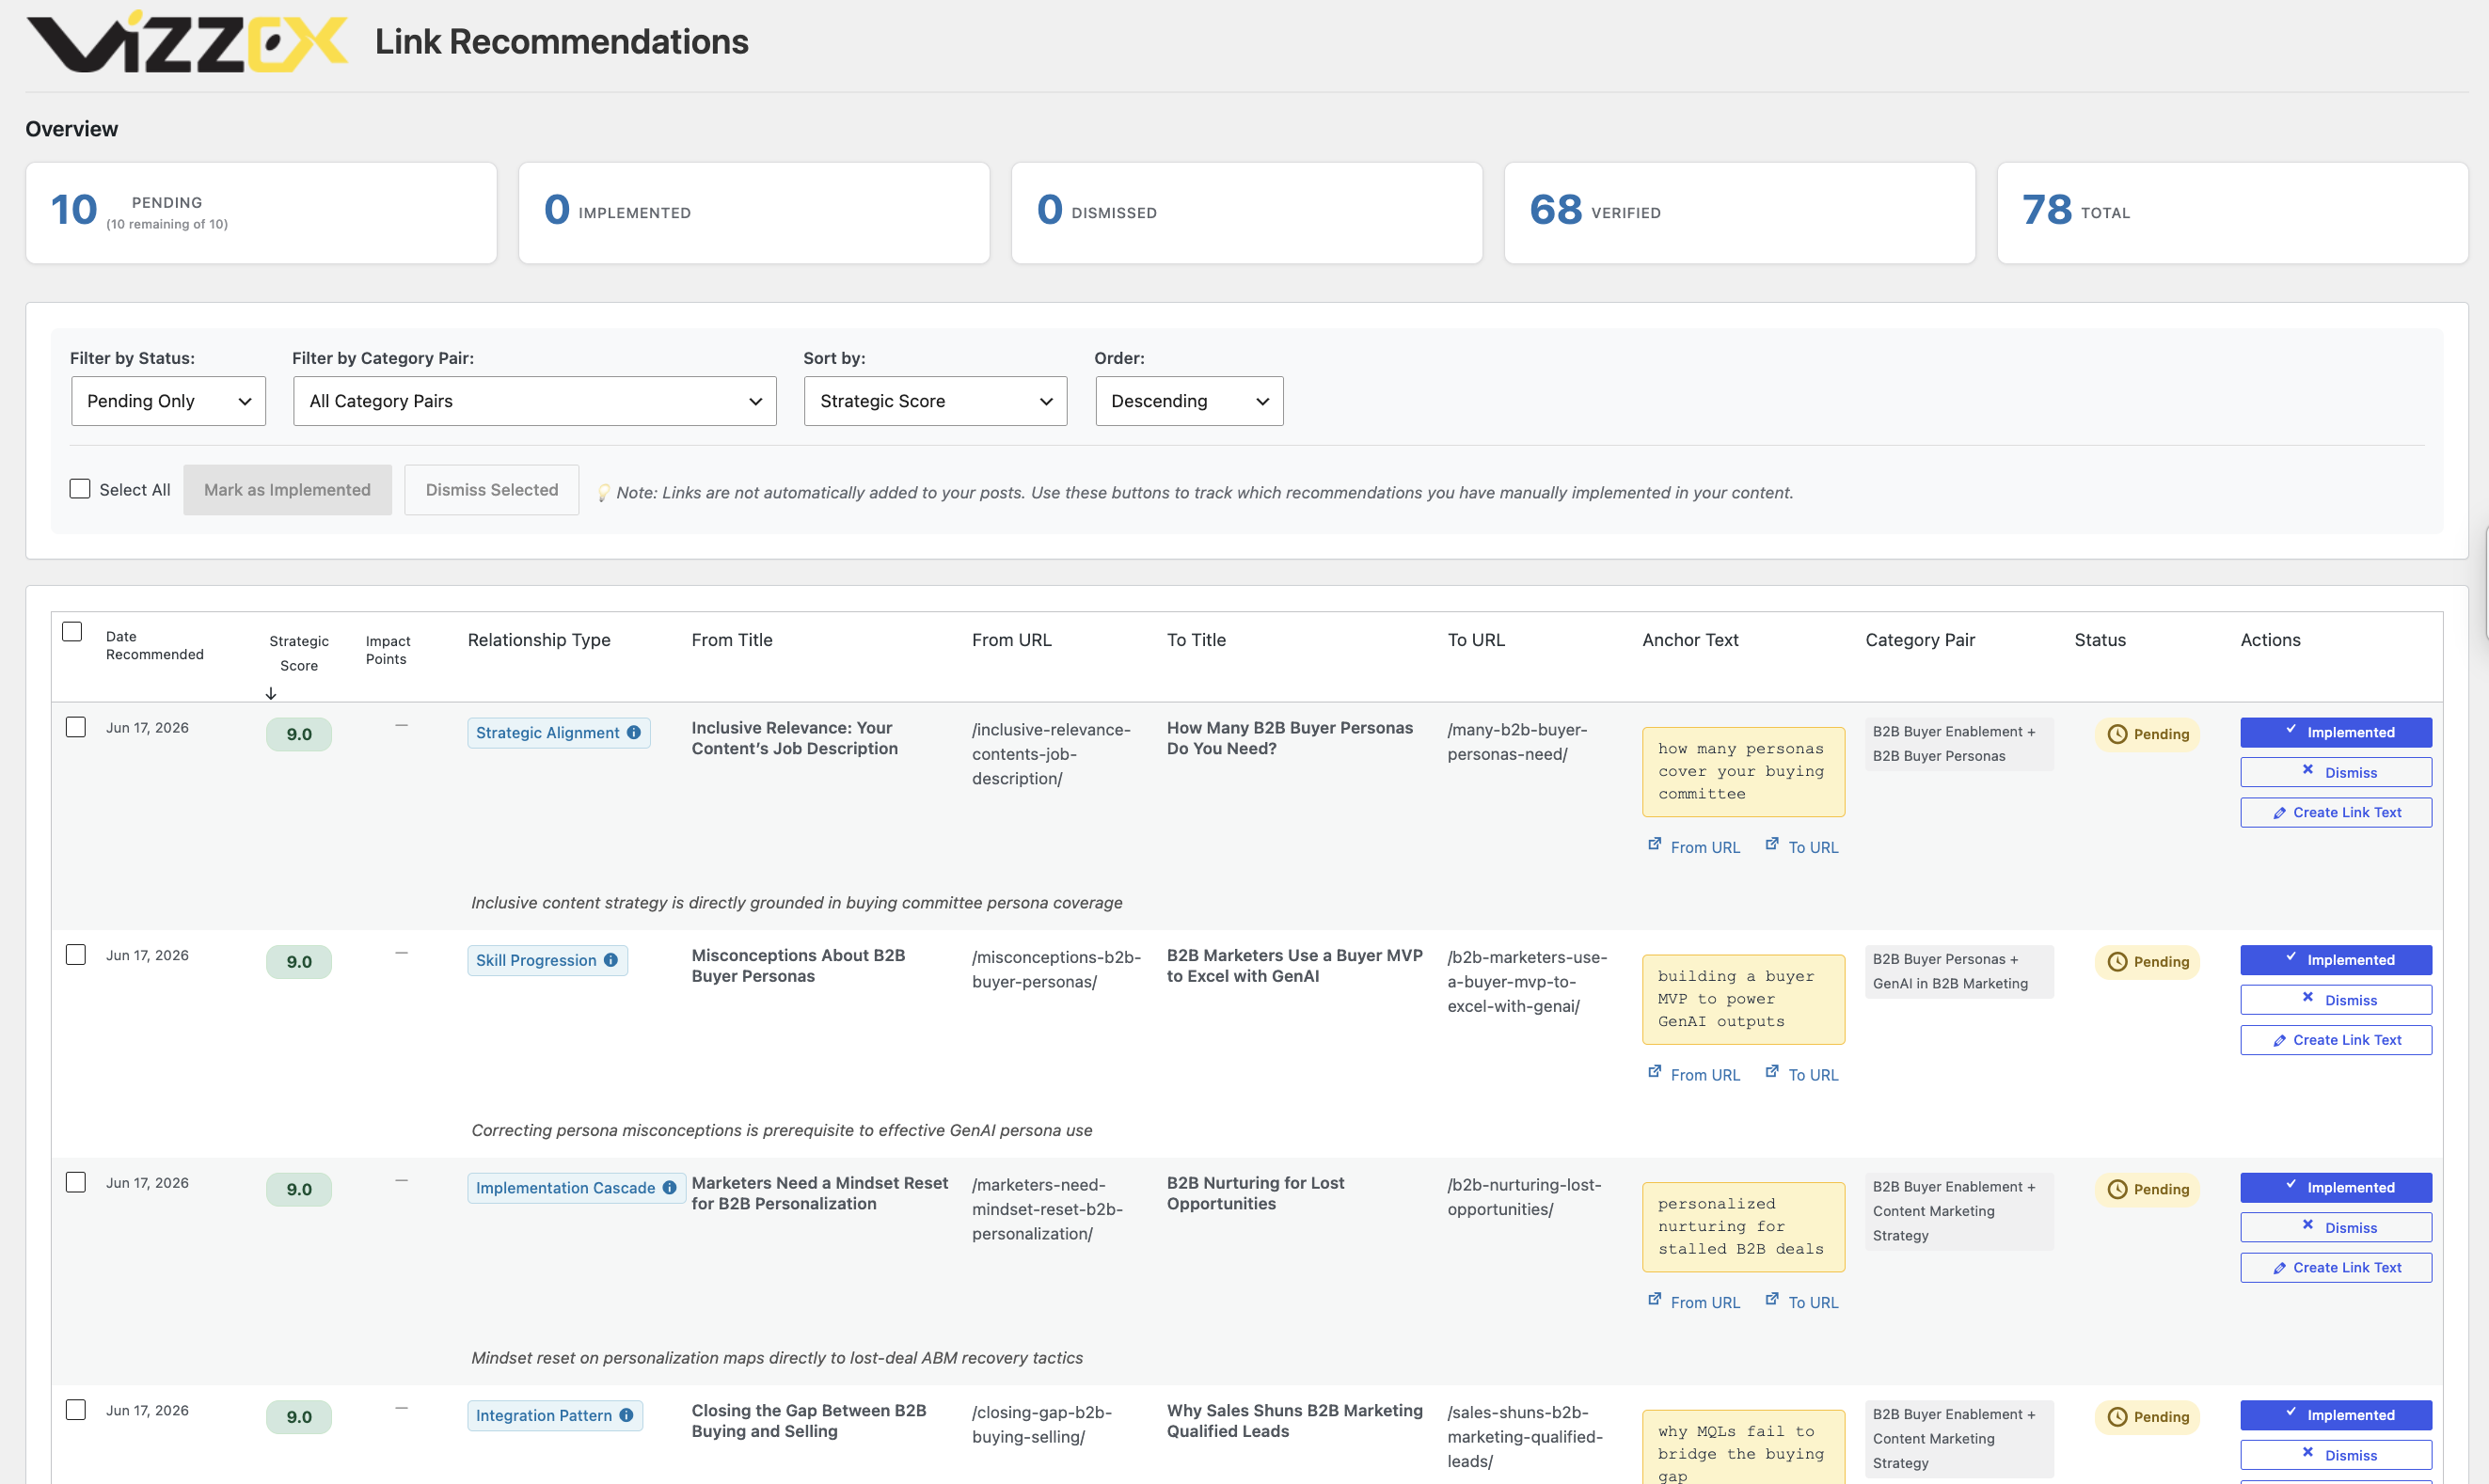
Task: Click the '/many-b2b-buyer-personas-need/' To URL cell
Action: [x=1517, y=742]
